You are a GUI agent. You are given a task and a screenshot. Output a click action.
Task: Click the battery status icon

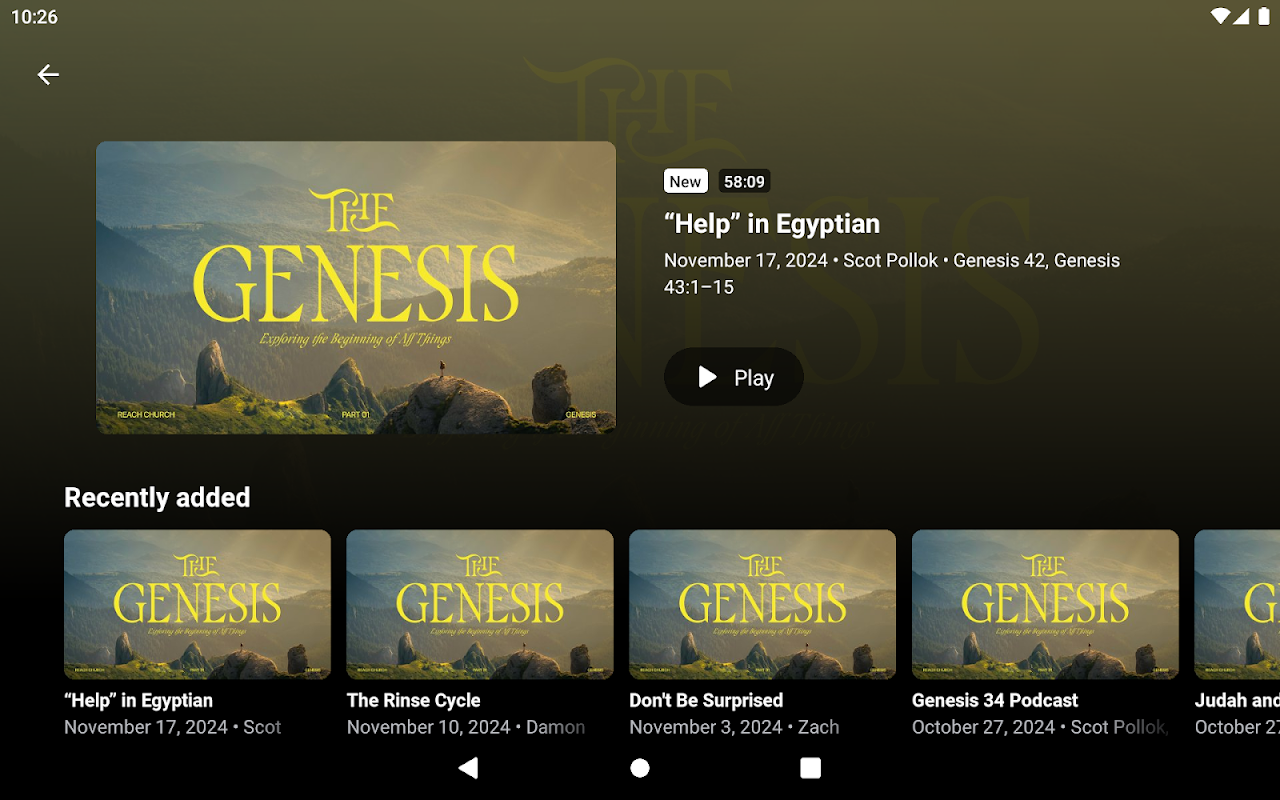click(1264, 16)
